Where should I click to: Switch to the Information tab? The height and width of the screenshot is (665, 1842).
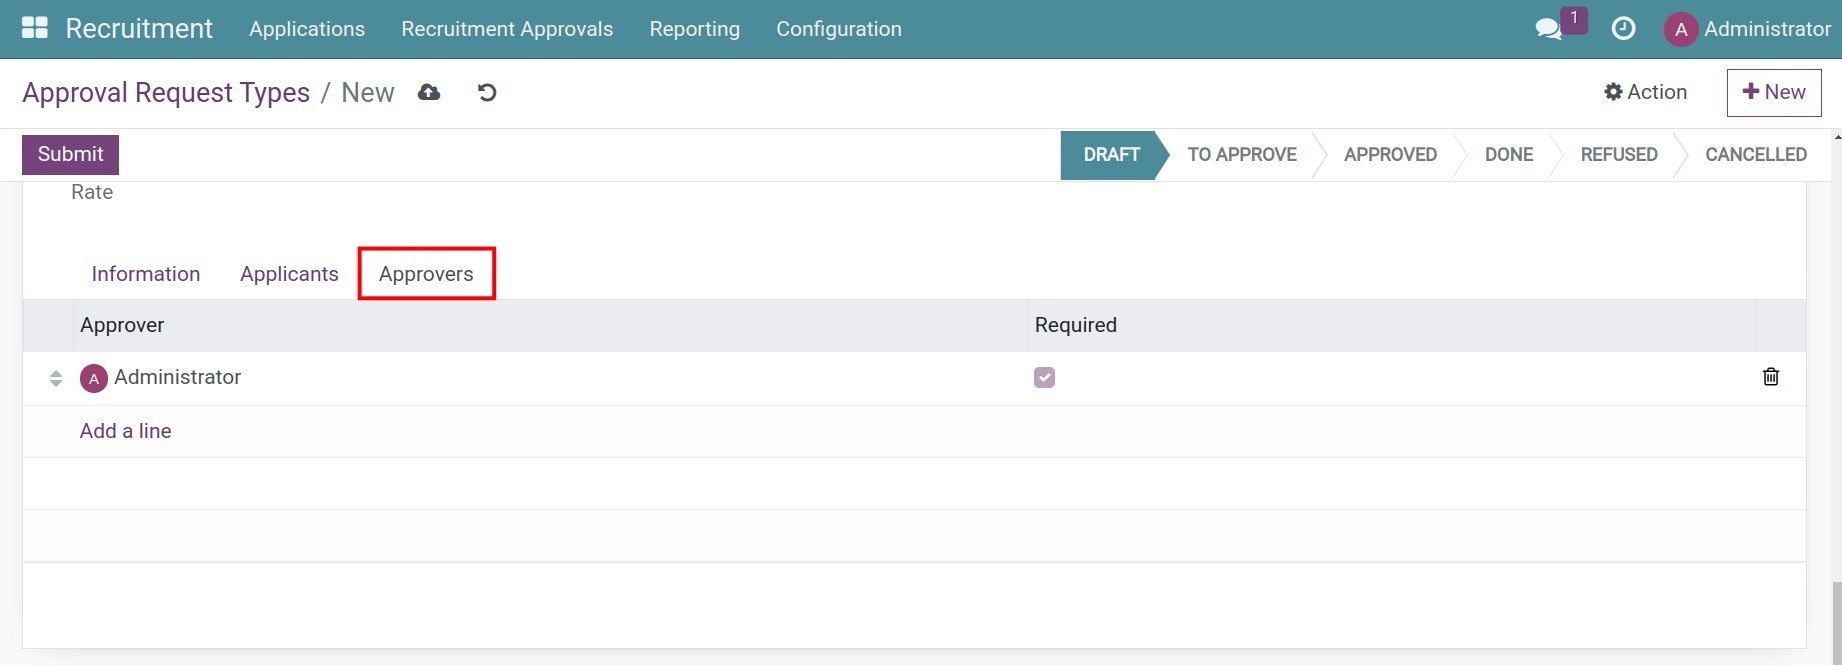tap(146, 274)
